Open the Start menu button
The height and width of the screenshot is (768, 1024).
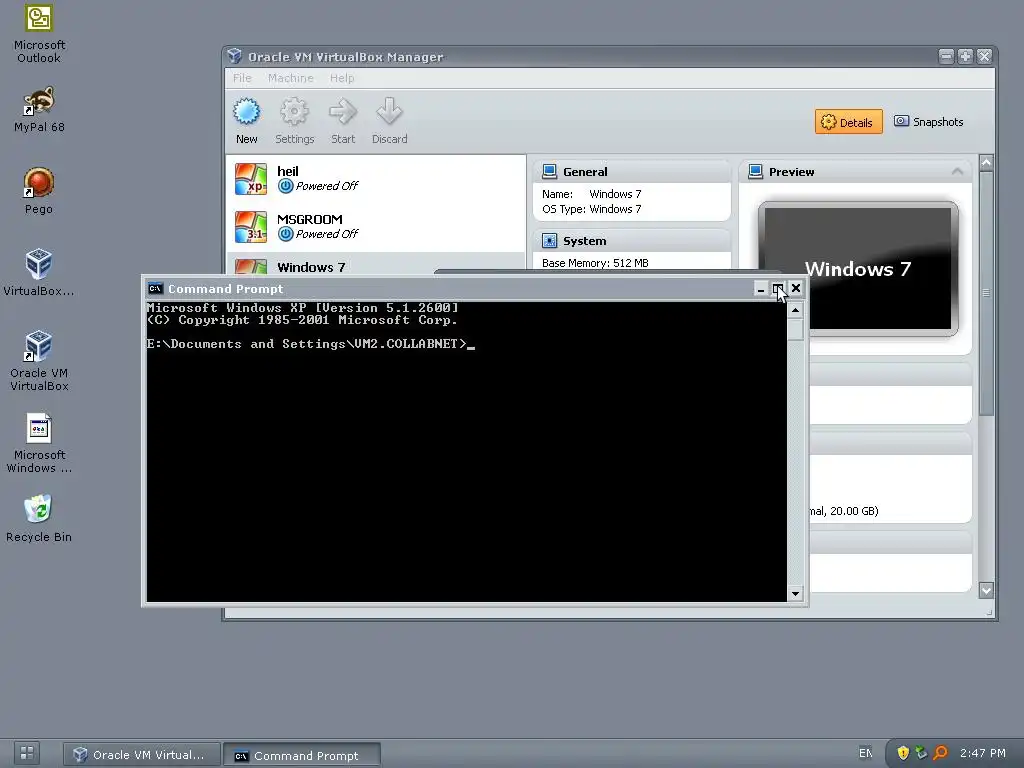pyautogui.click(x=27, y=753)
